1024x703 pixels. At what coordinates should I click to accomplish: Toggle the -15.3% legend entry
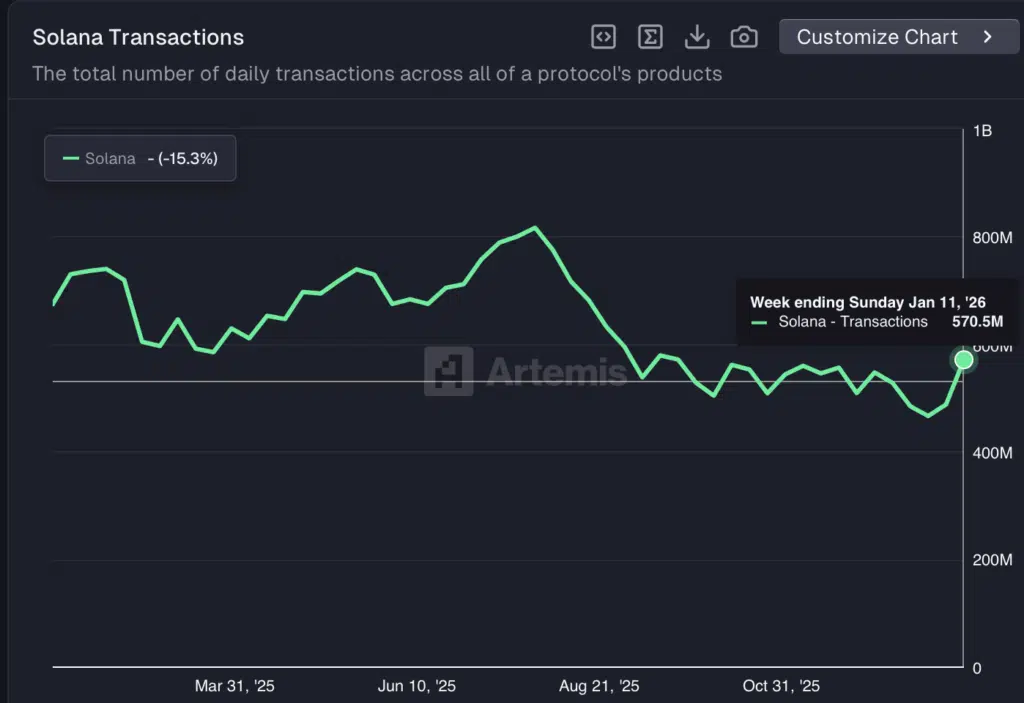185,158
